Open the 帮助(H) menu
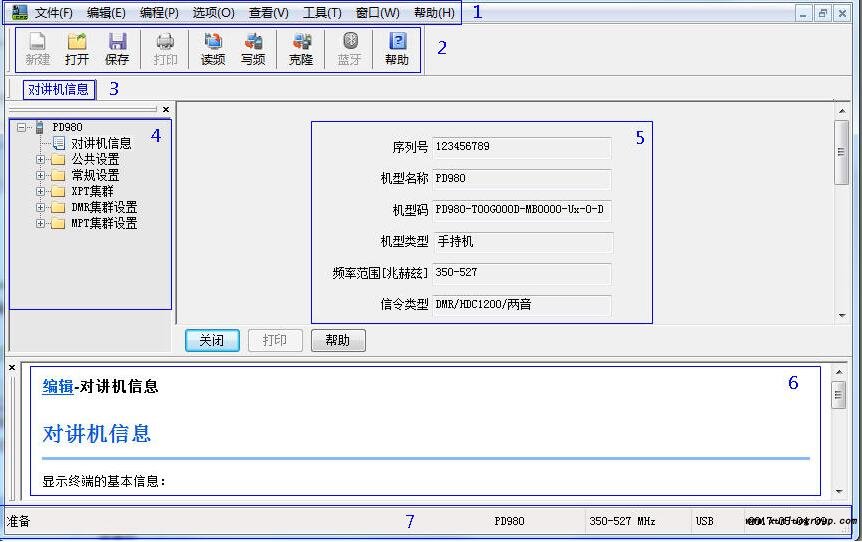The height and width of the screenshot is (542, 862). (434, 13)
